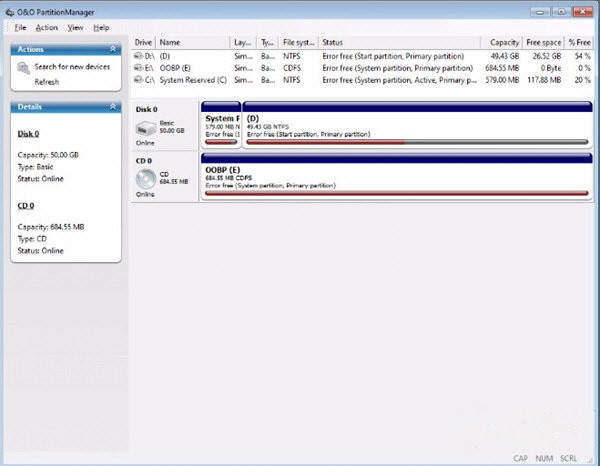Screen dimensions: 600x466
Task: Select the D: drive icon in list
Action: tap(138, 57)
